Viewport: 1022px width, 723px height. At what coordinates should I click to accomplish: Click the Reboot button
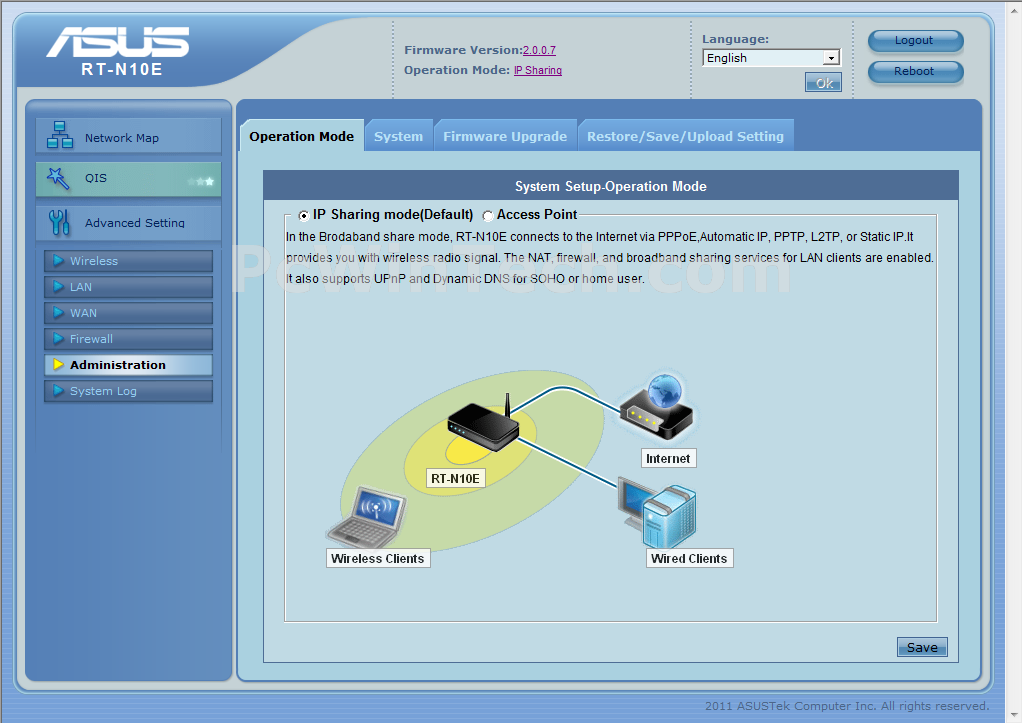click(915, 72)
